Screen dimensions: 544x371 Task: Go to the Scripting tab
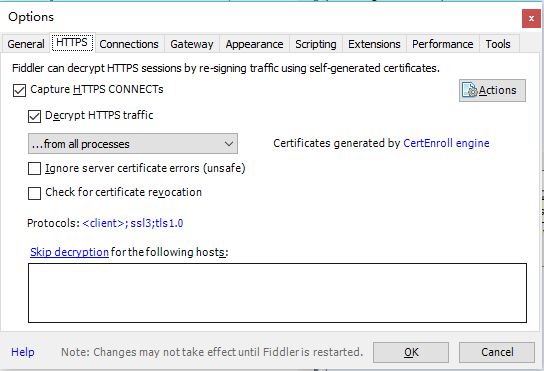point(316,44)
